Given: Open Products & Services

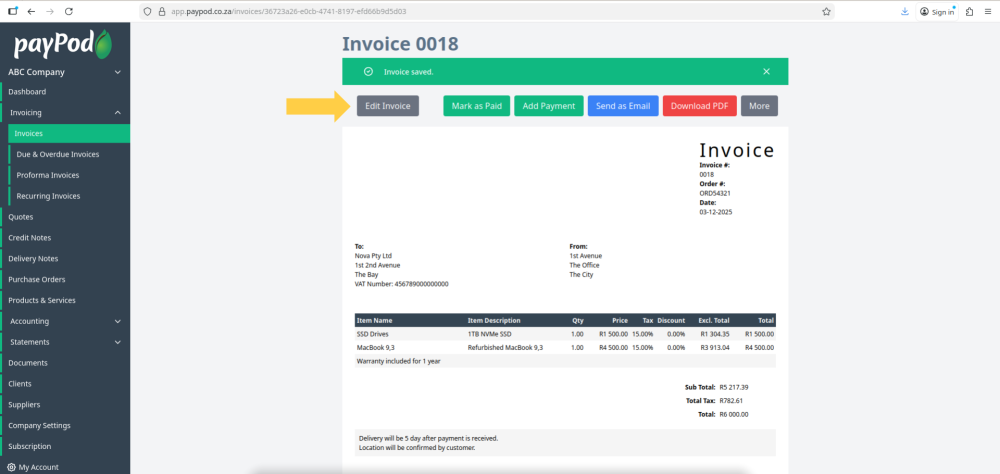Looking at the screenshot, I should [41, 300].
